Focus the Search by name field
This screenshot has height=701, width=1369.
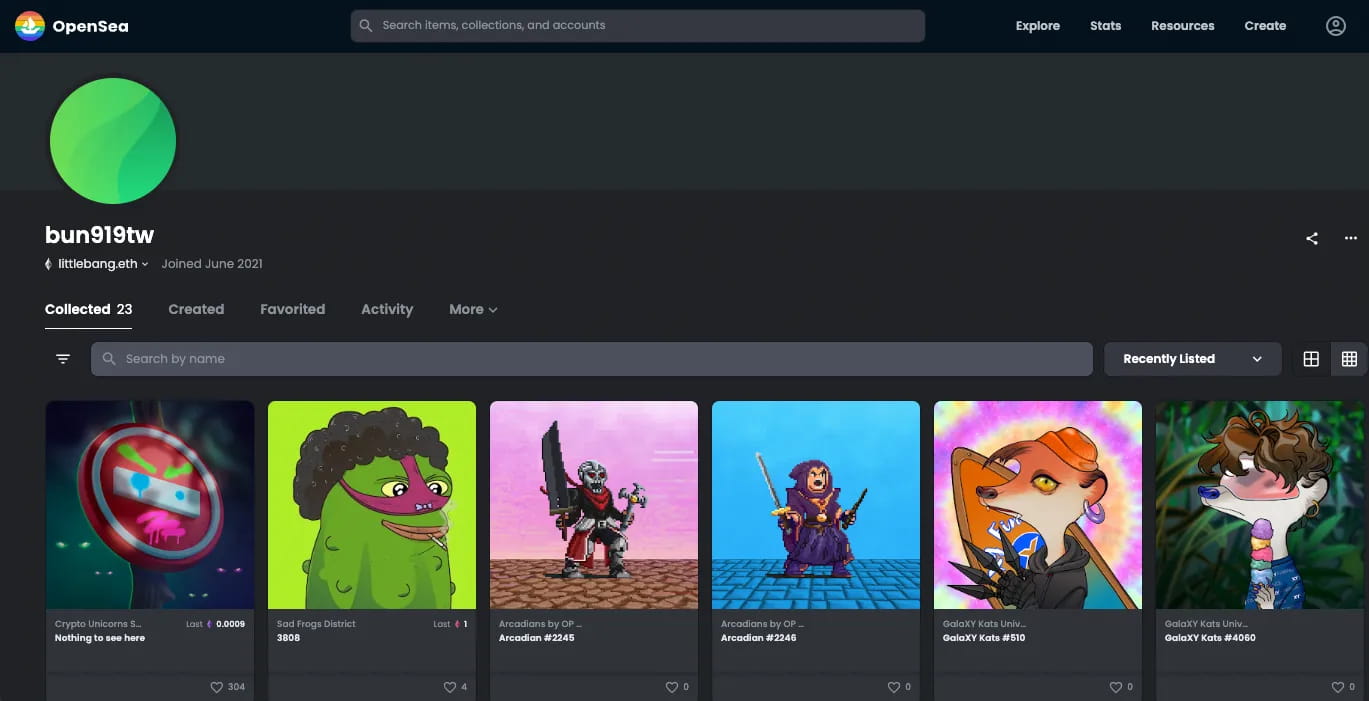[x=592, y=359]
